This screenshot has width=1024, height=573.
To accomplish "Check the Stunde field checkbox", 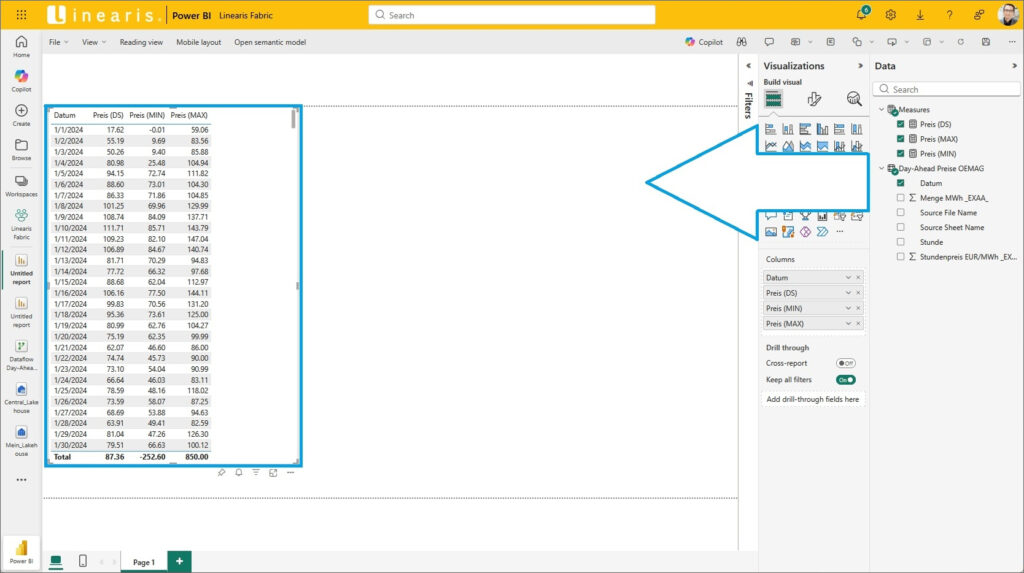I will click(x=901, y=242).
